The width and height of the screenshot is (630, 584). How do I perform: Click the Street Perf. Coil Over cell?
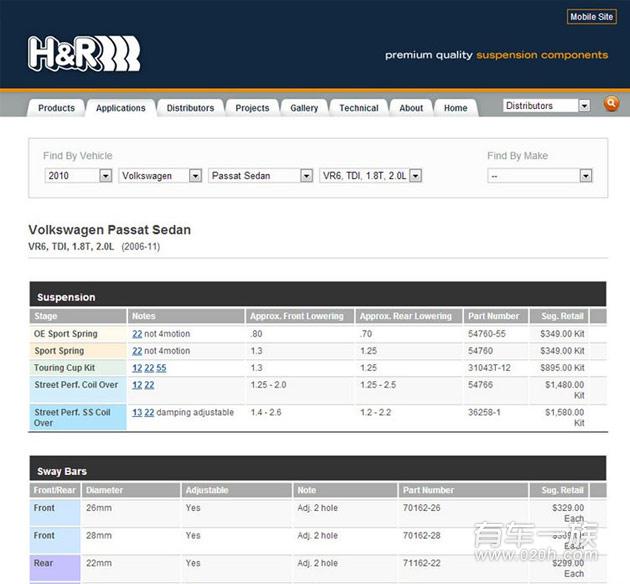[x=78, y=390]
